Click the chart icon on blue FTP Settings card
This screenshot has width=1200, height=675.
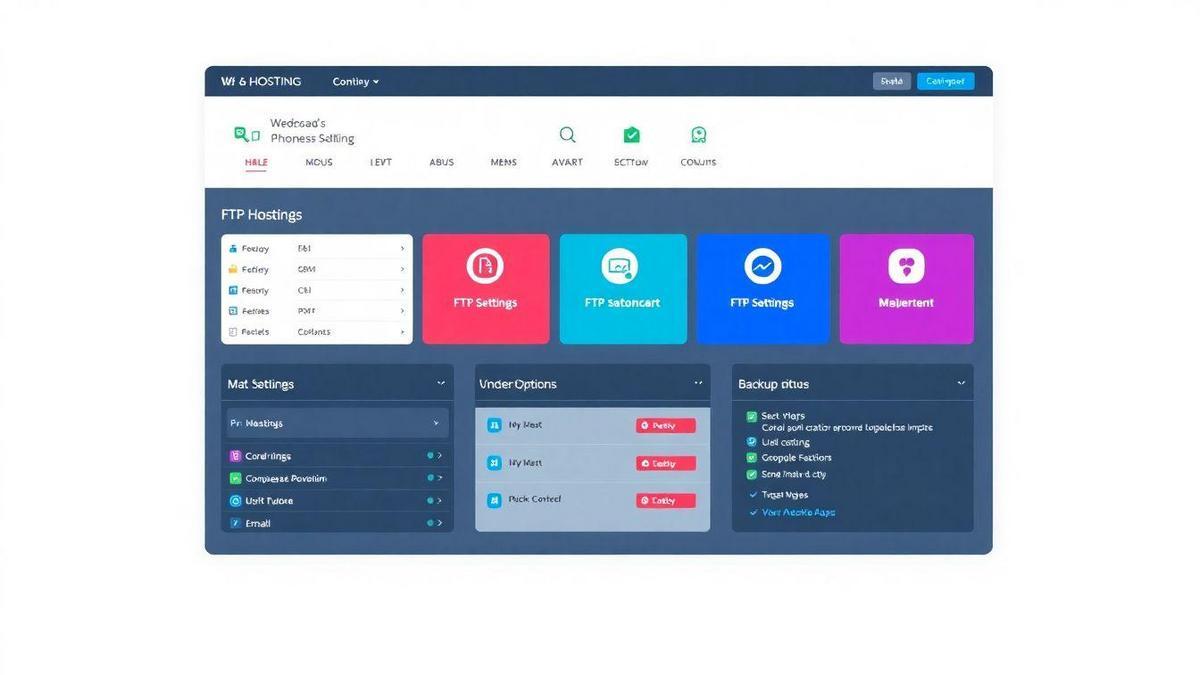[x=763, y=266]
